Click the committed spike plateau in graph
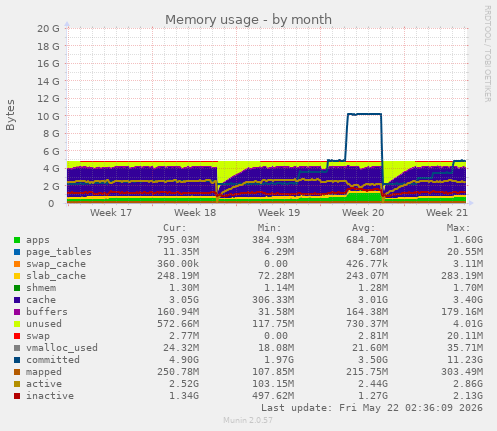497x431 pixels. (x=364, y=114)
